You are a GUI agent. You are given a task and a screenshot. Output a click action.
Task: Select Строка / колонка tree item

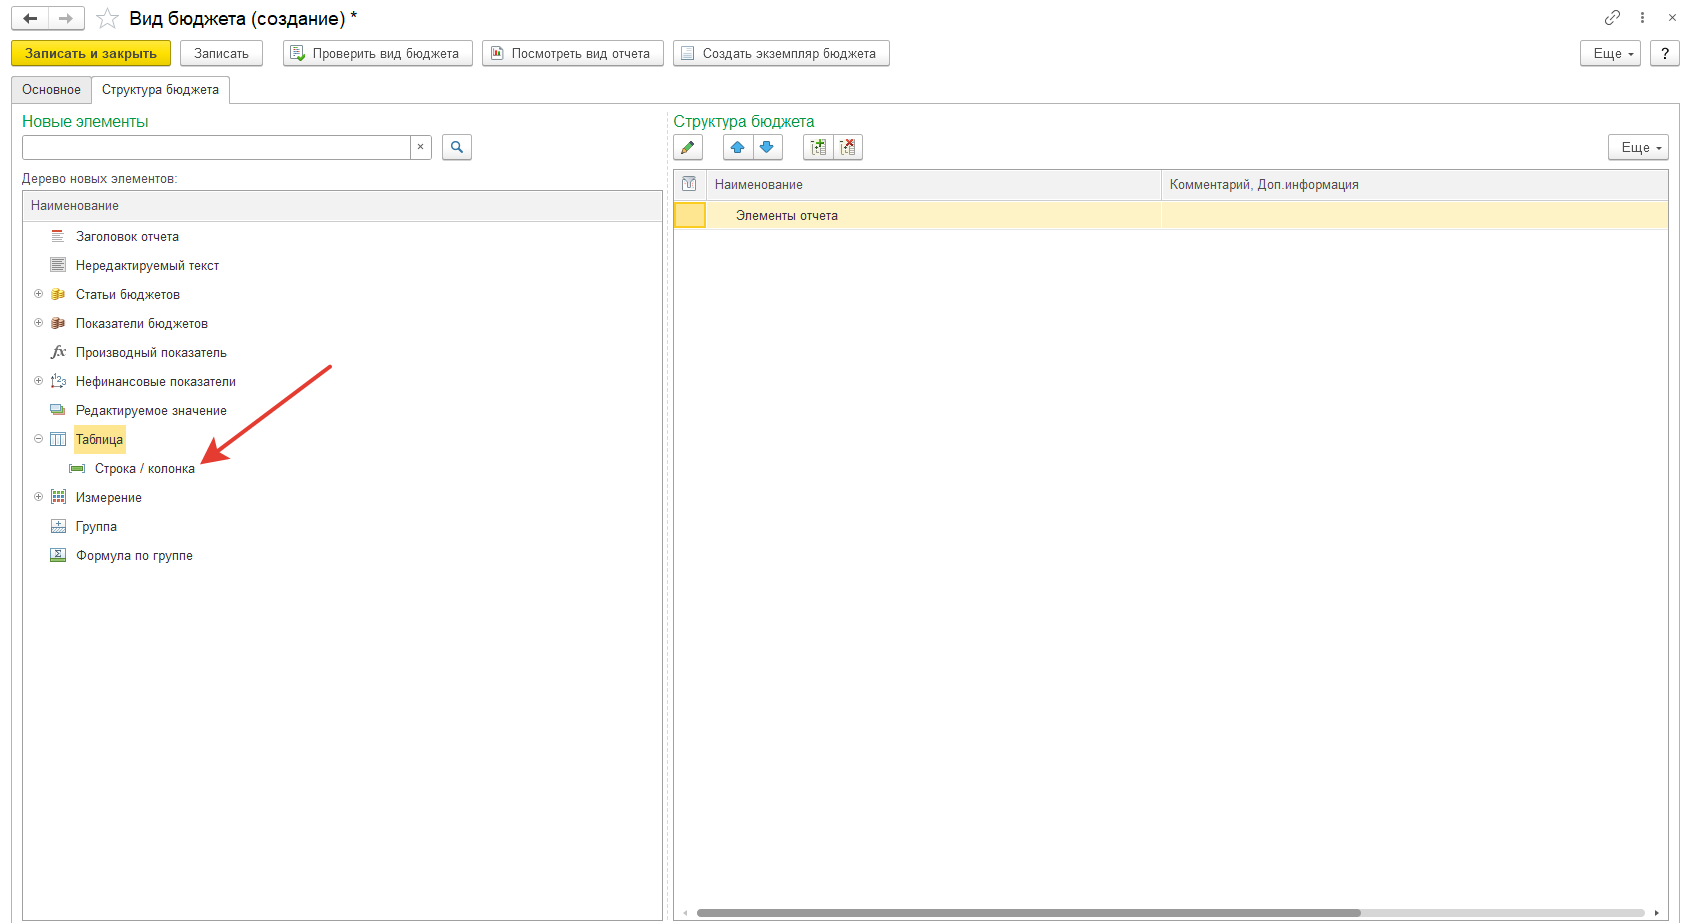point(145,469)
